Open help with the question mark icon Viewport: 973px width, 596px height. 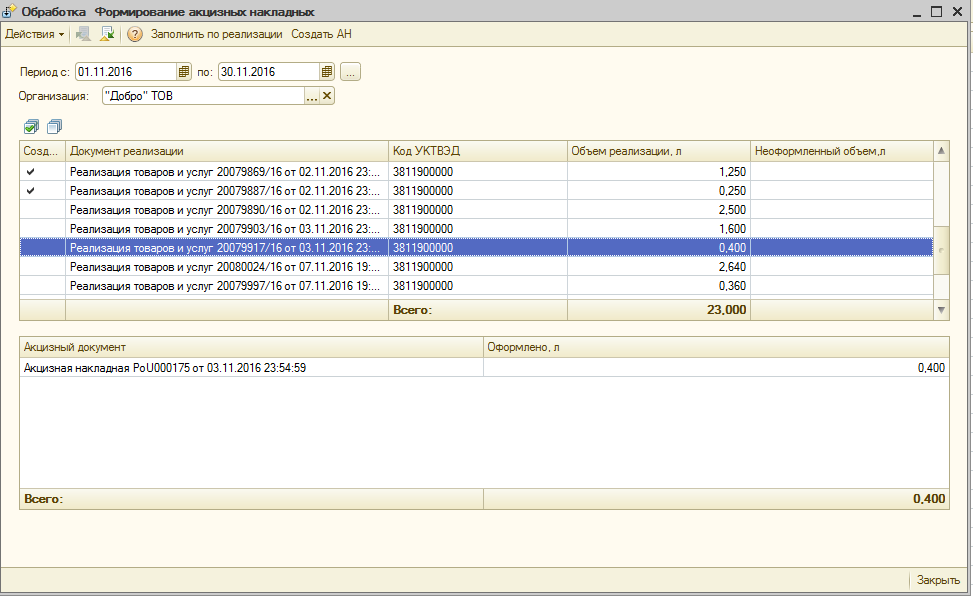point(135,34)
